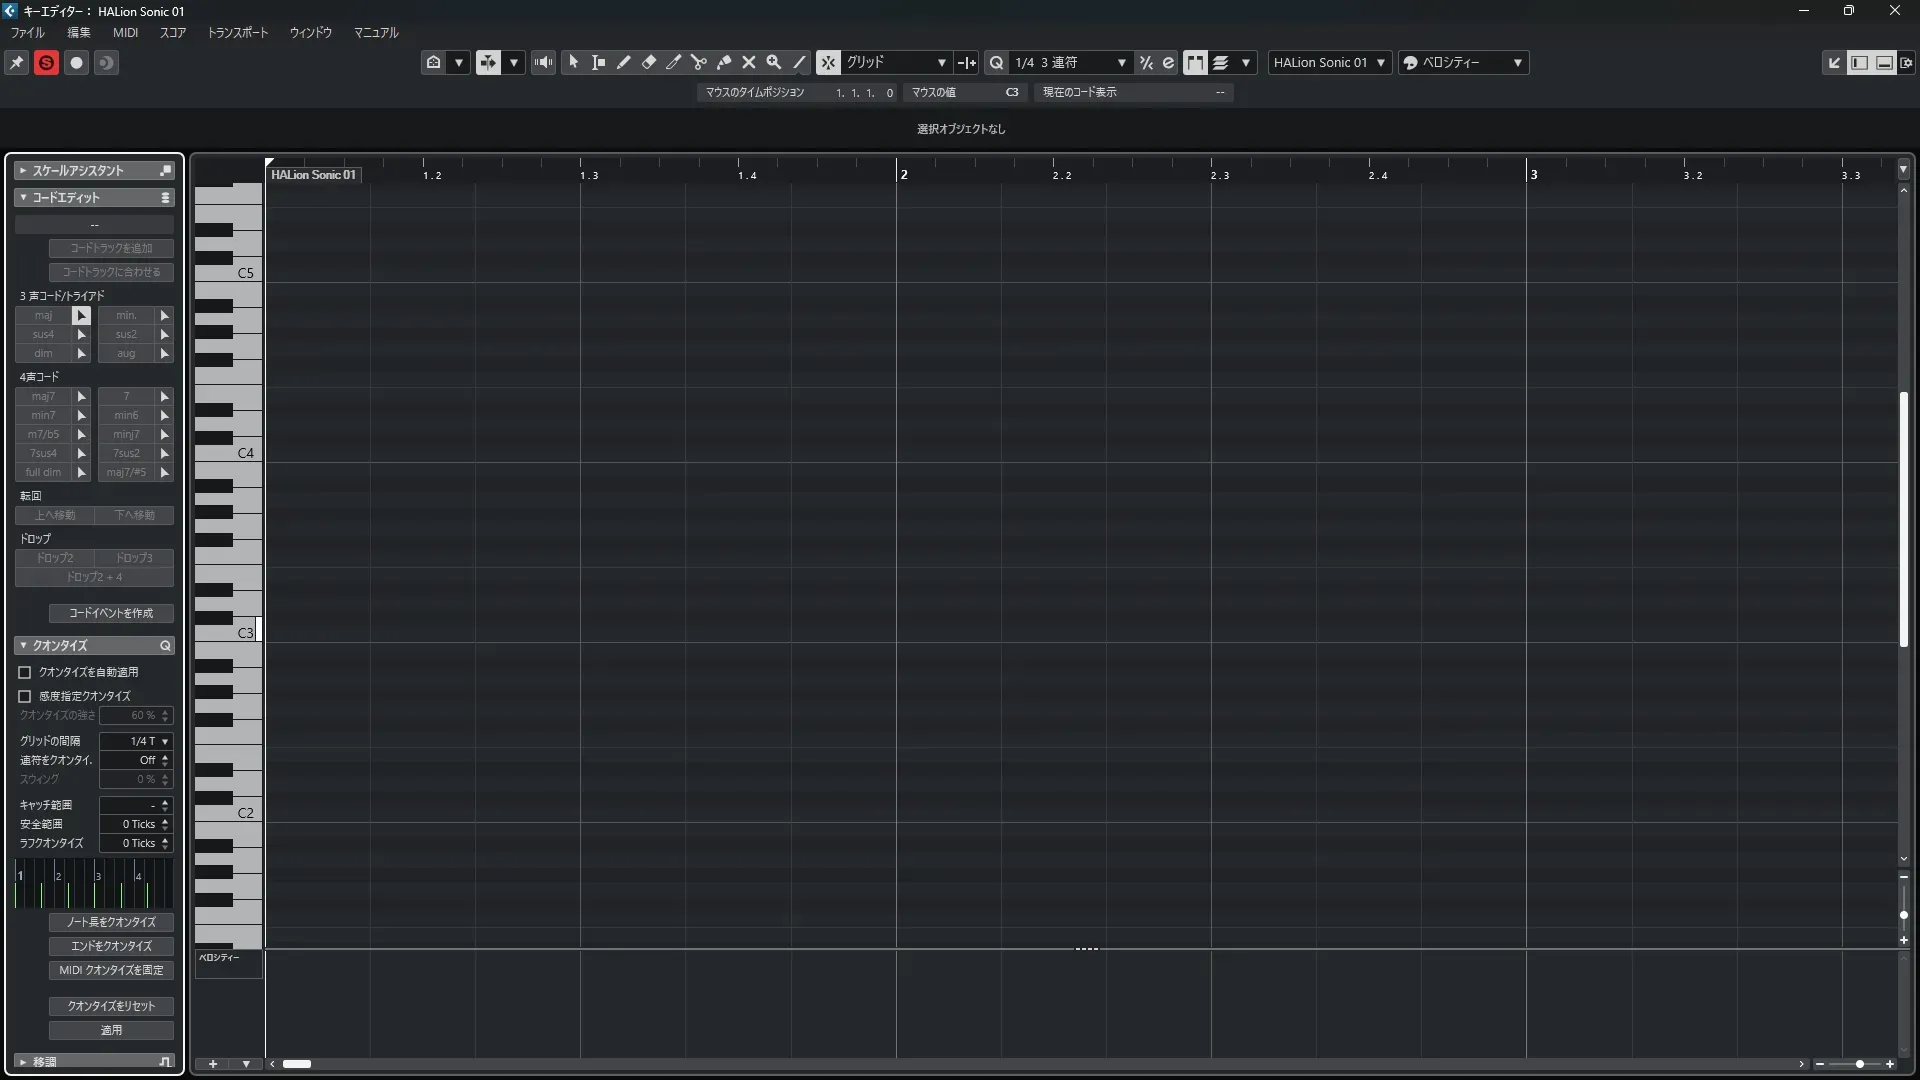Screen dimensions: 1920x1080
Task: Click the コードイベントを作成 button
Action: (111, 613)
